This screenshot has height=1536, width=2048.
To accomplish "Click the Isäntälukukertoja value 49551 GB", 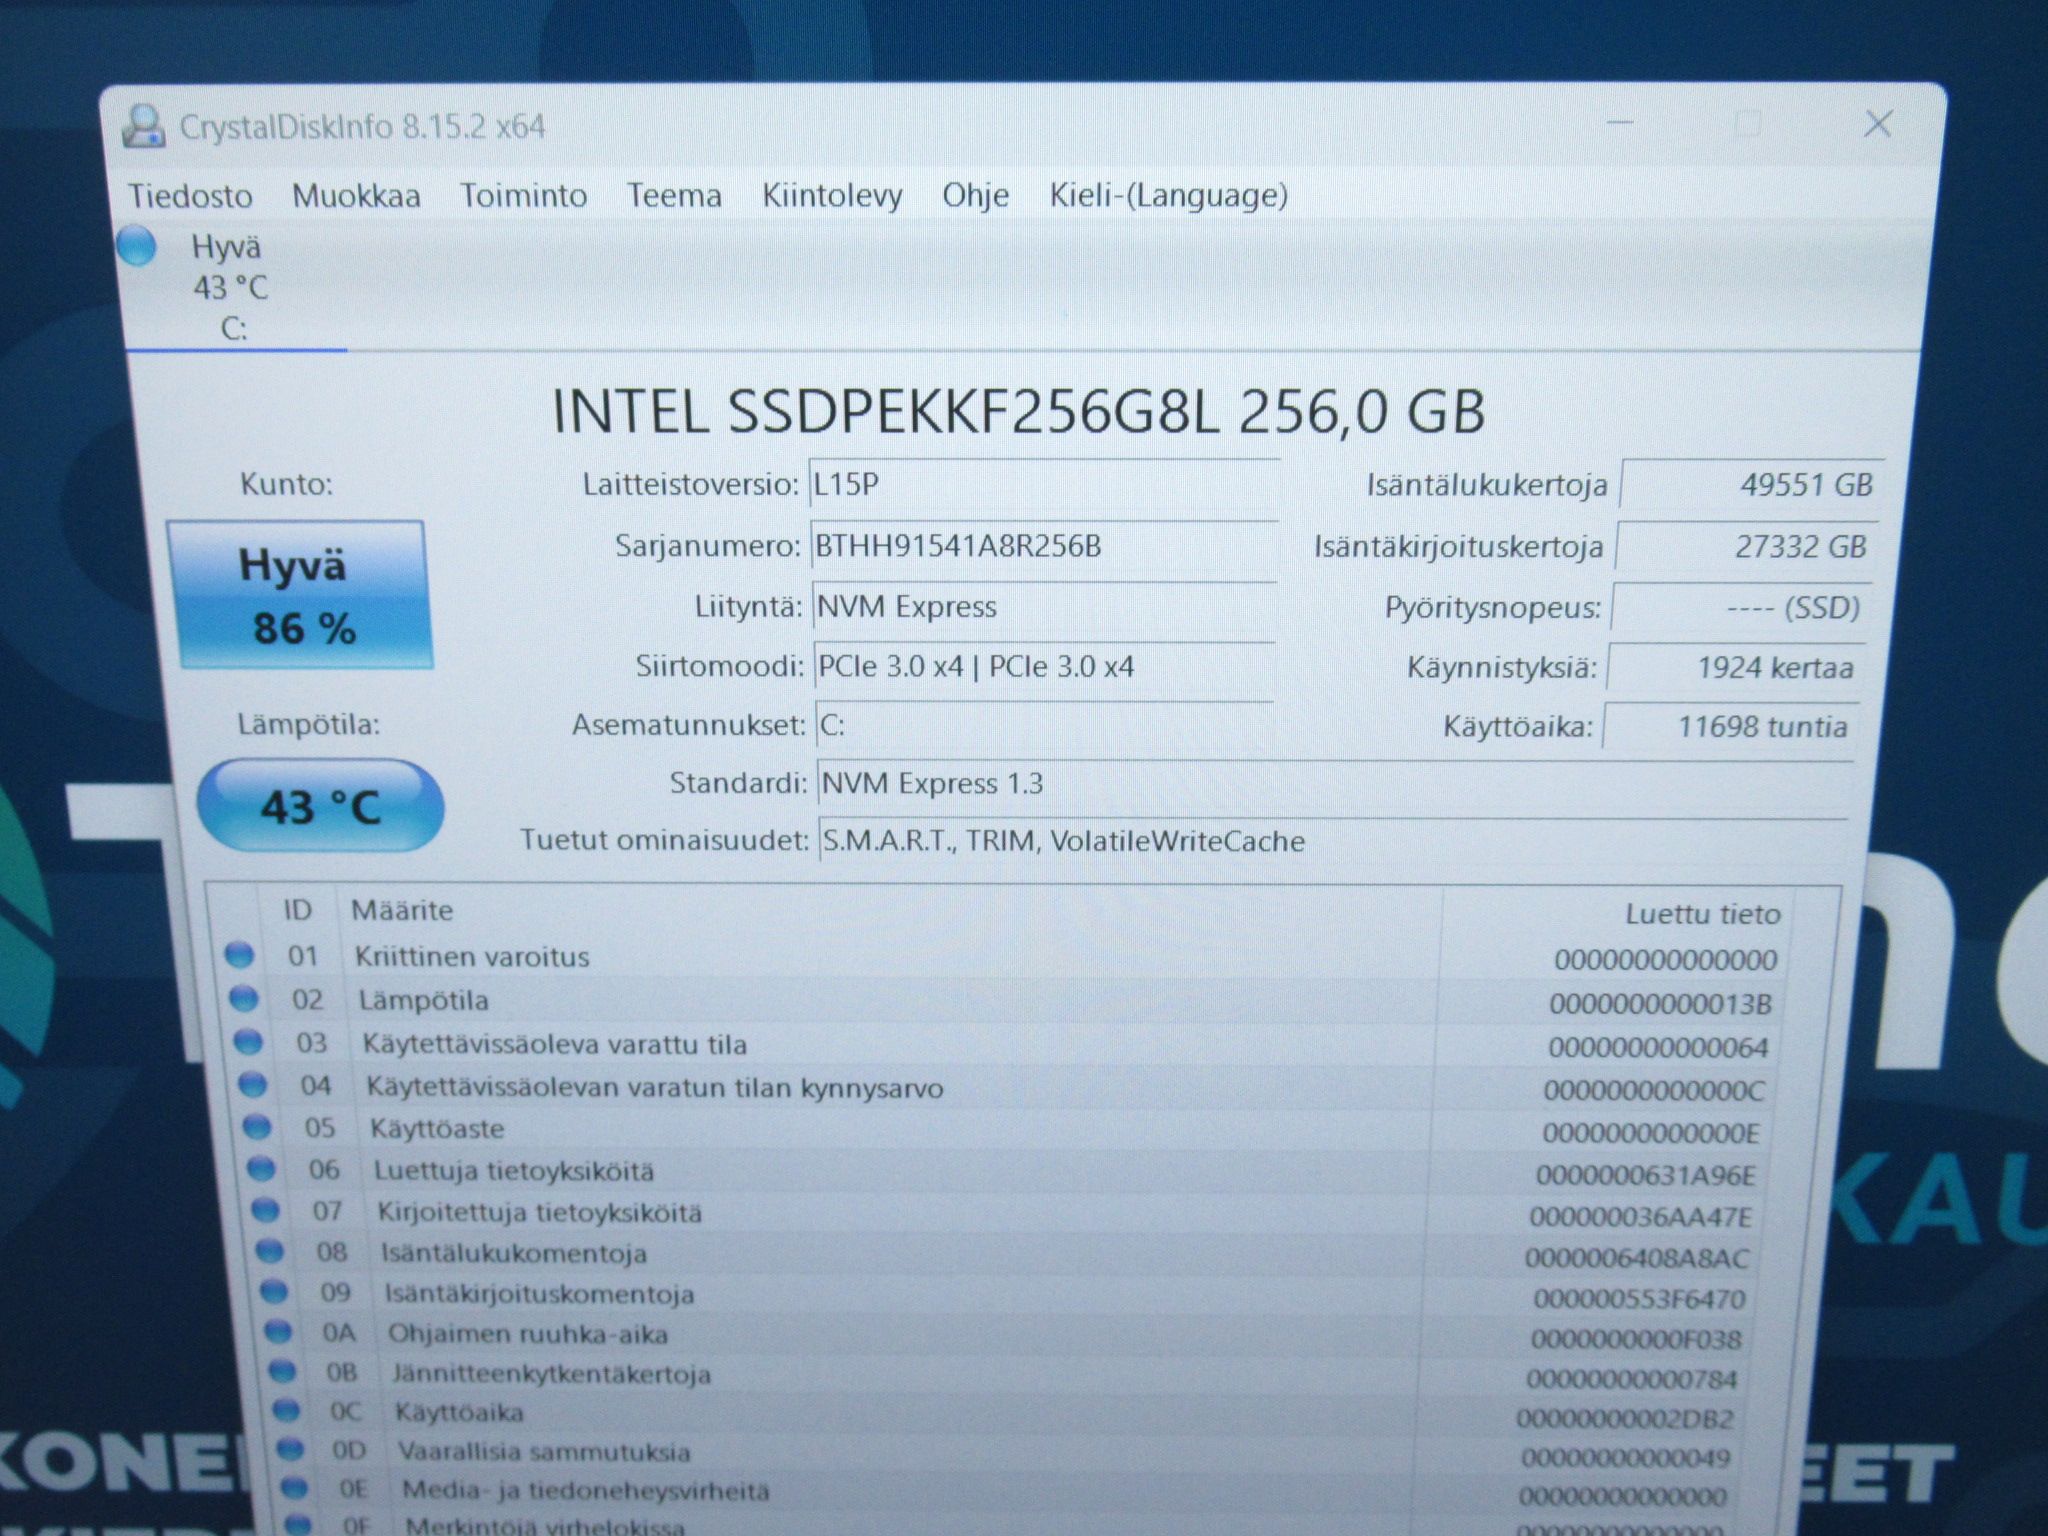I will tap(1752, 485).
